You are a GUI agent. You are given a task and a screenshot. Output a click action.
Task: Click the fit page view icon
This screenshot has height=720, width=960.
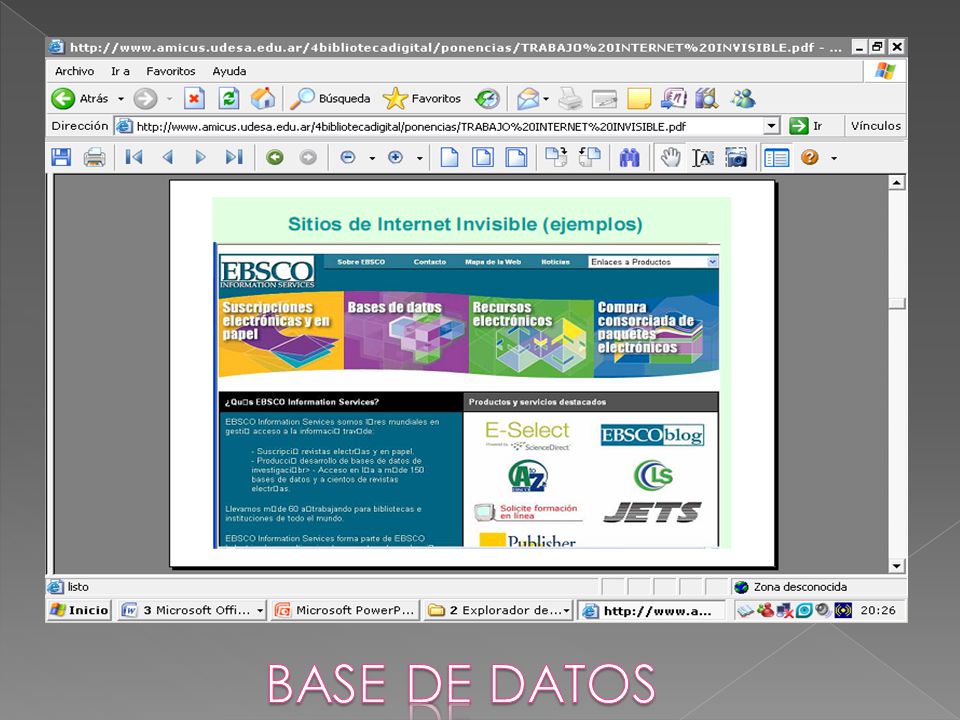point(482,157)
